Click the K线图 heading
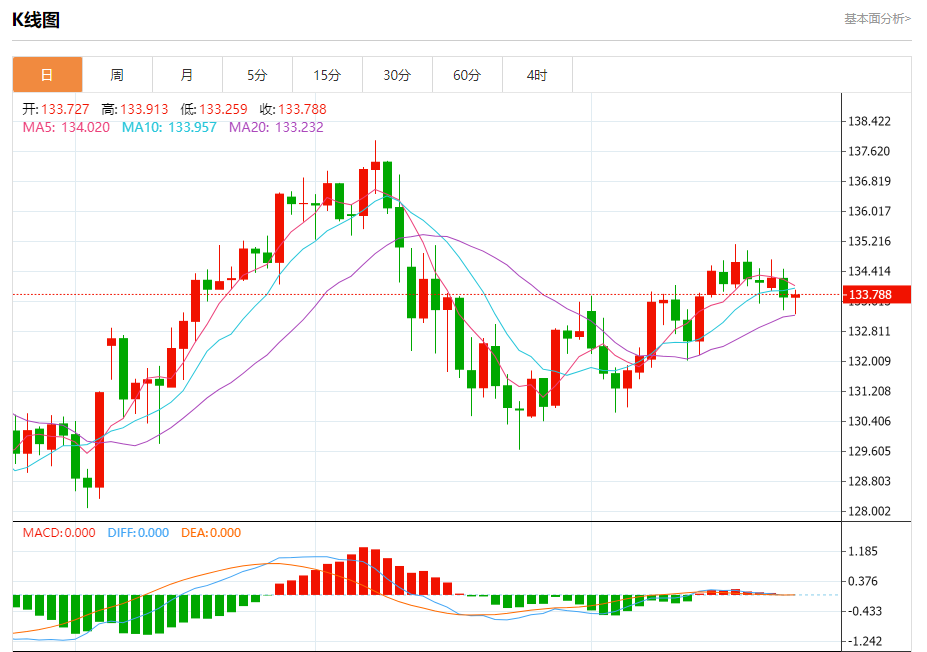 click(36, 20)
